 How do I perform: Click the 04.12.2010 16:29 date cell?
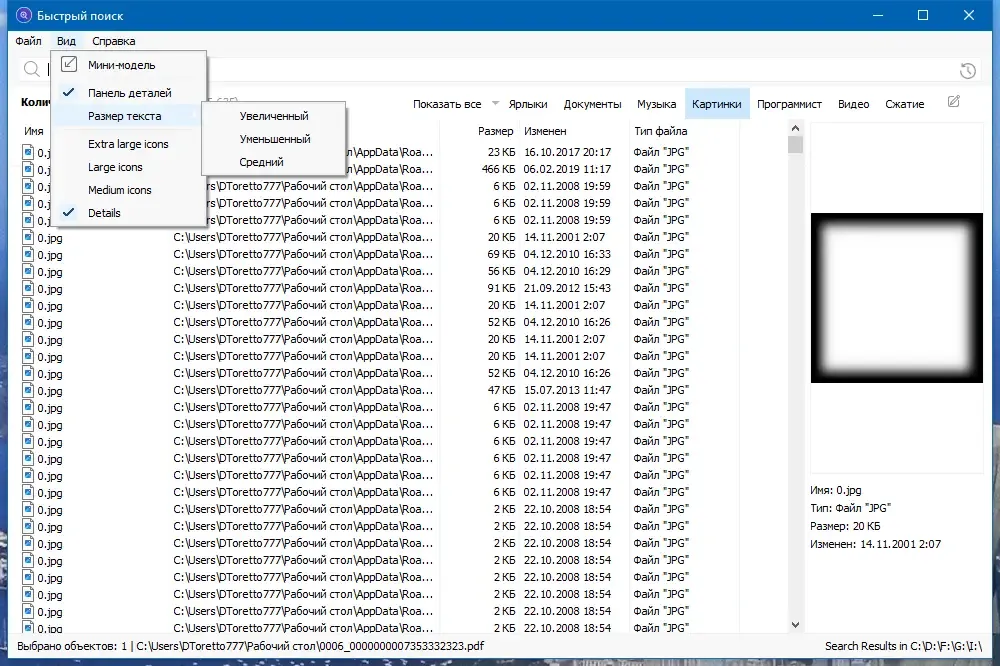coord(567,271)
